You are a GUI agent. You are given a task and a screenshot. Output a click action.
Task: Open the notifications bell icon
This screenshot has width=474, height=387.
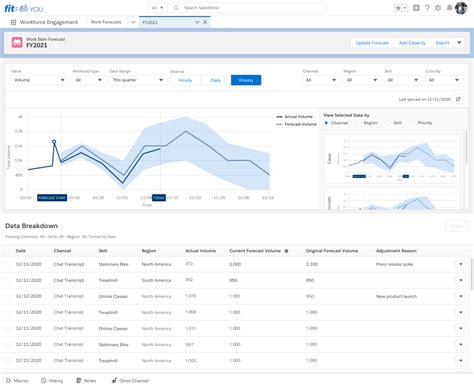pyautogui.click(x=449, y=8)
